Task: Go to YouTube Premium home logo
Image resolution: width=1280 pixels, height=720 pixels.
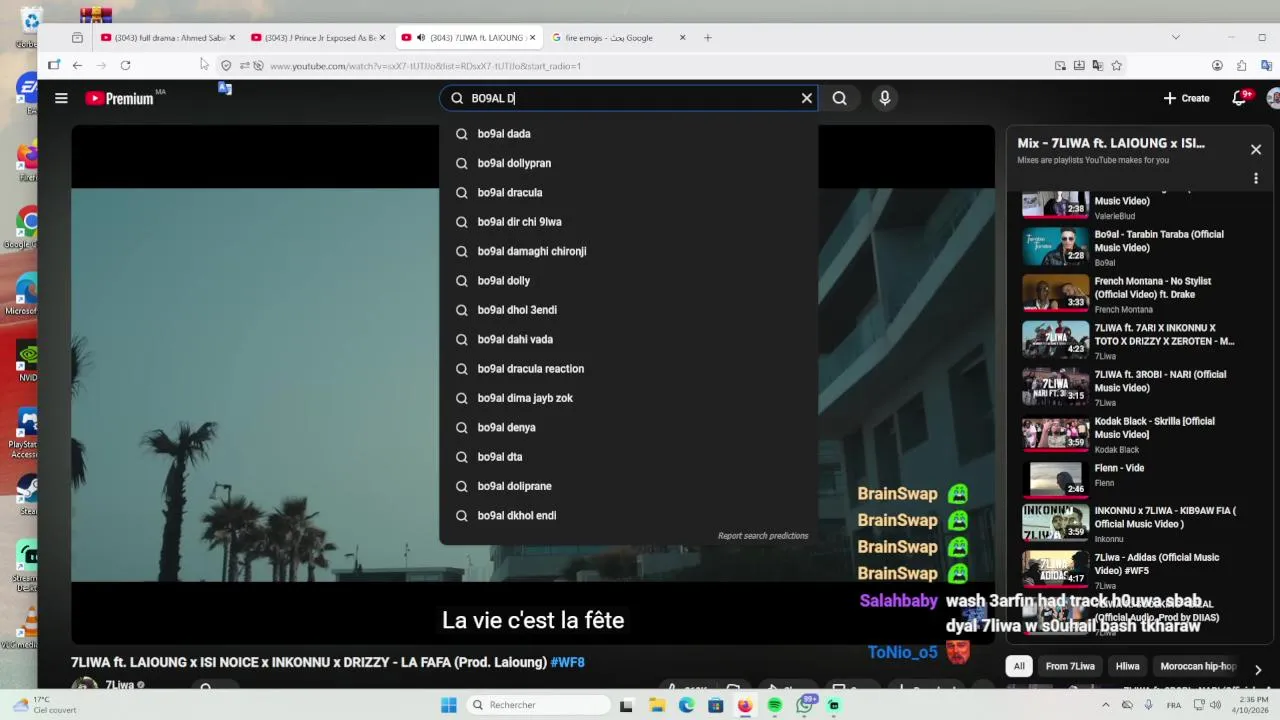Action: pyautogui.click(x=119, y=98)
